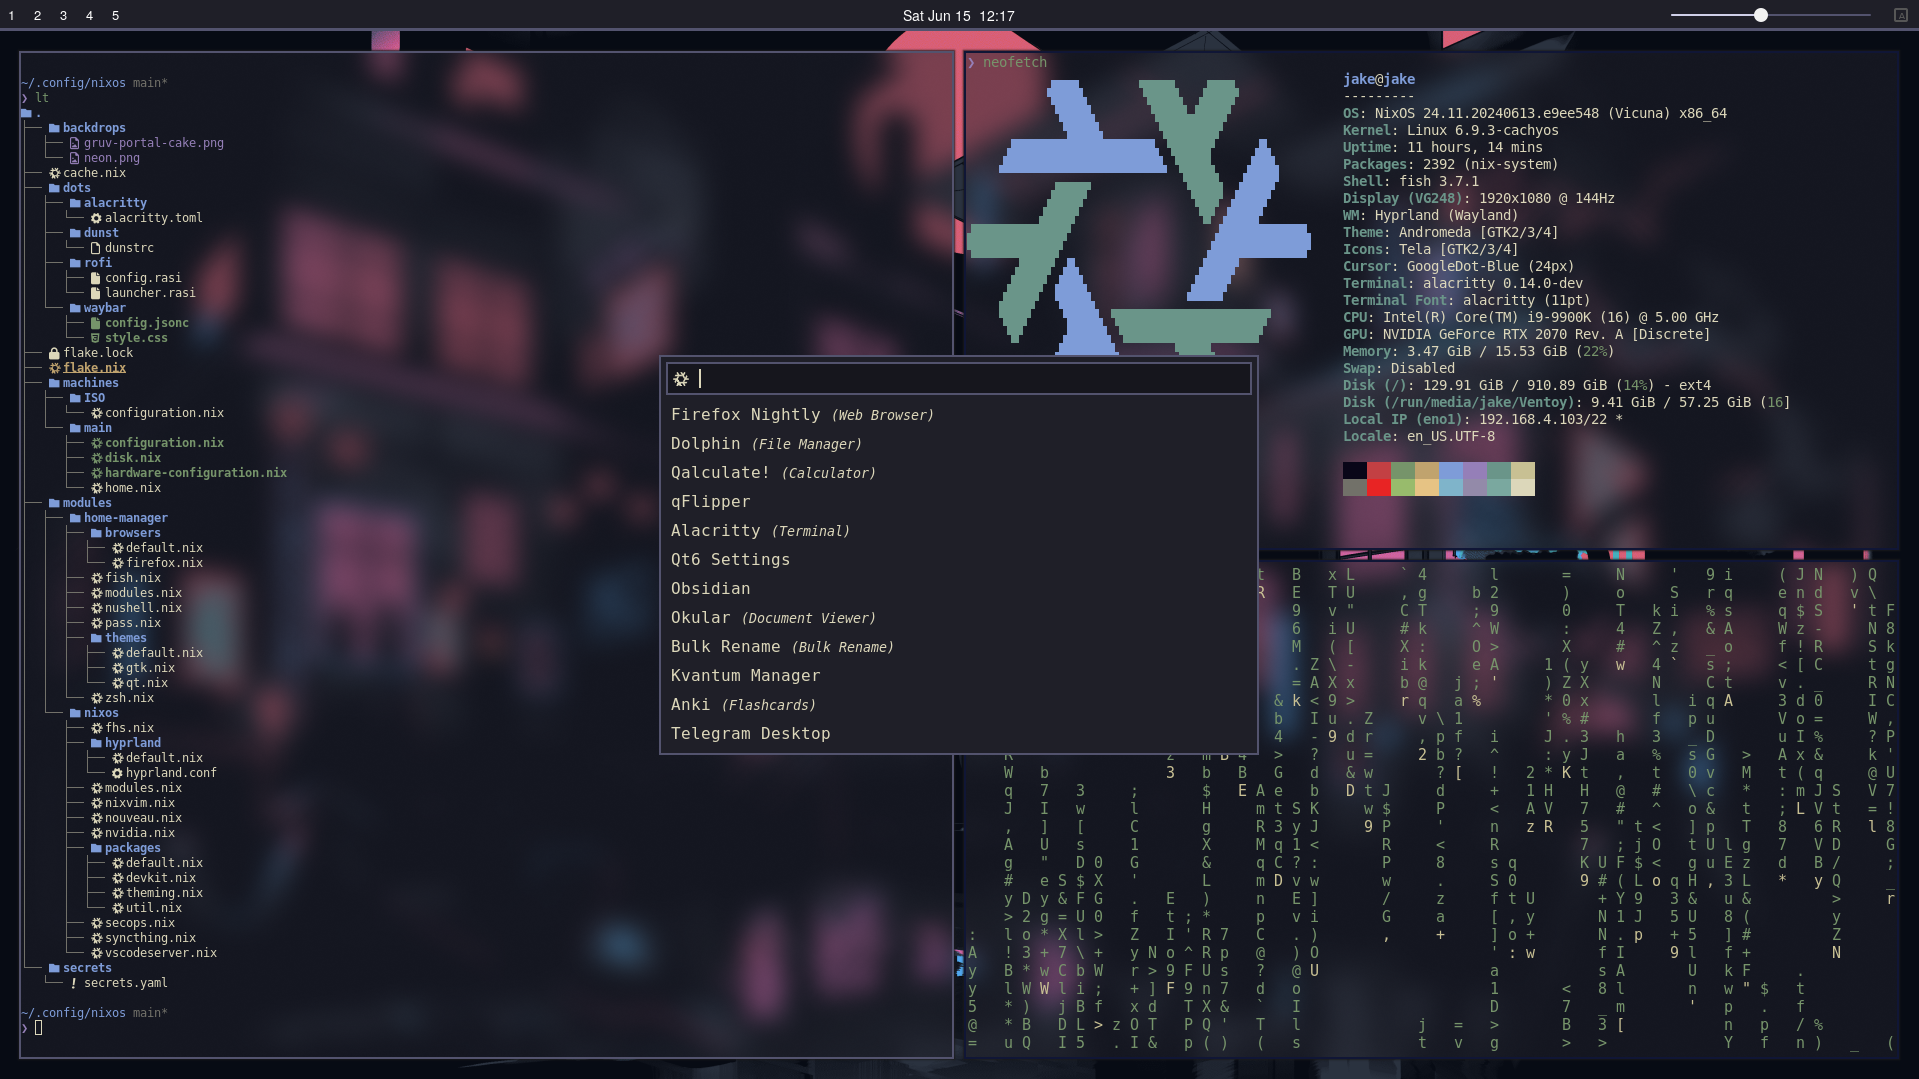Select Qt6 Settings in the launcher

click(958, 559)
